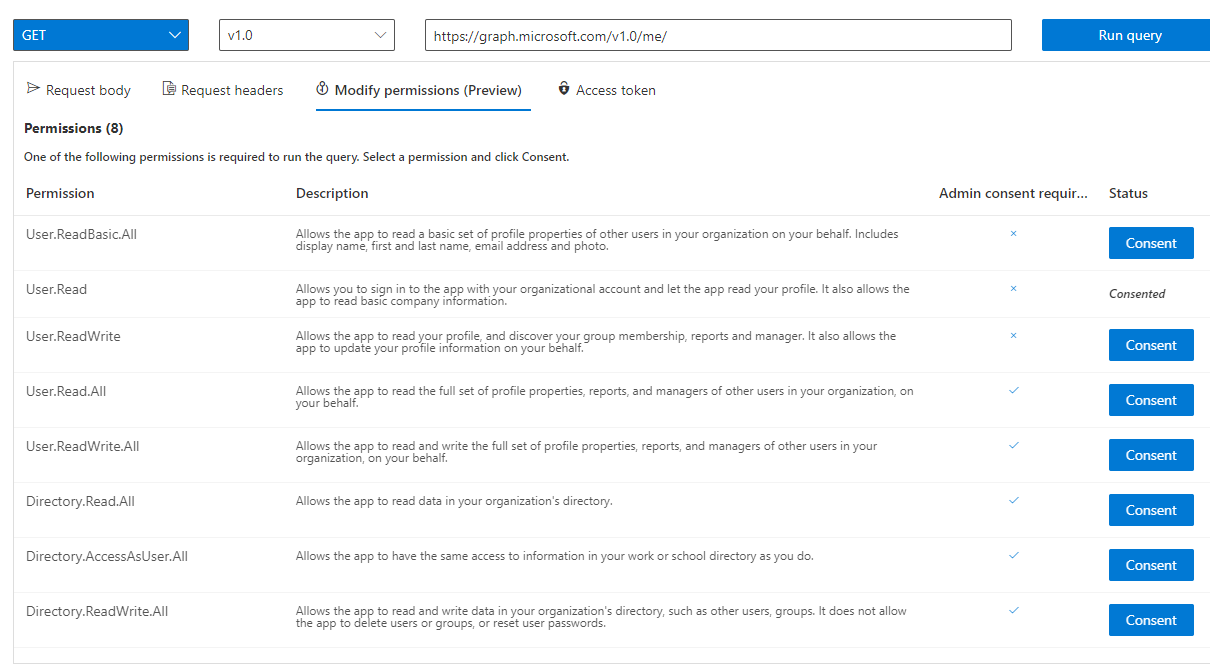
Task: Consent to User.ReadBasic.All permission
Action: [x=1151, y=243]
